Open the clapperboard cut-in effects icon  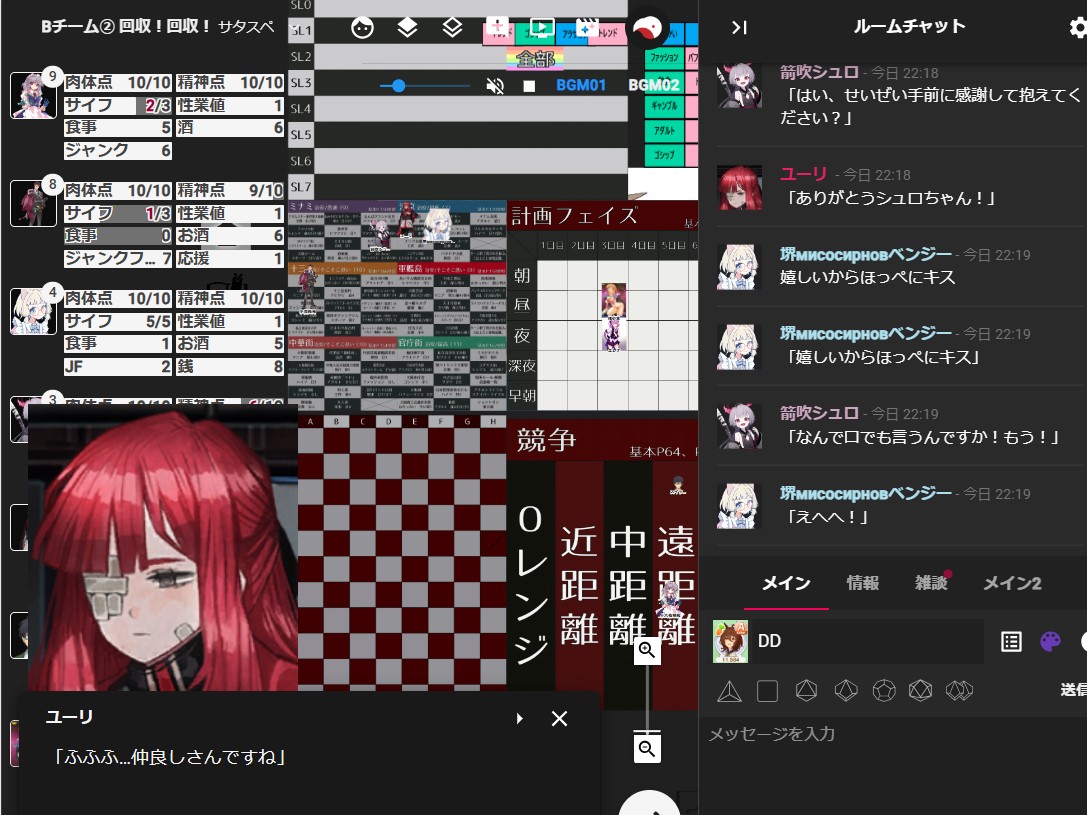[x=586, y=28]
